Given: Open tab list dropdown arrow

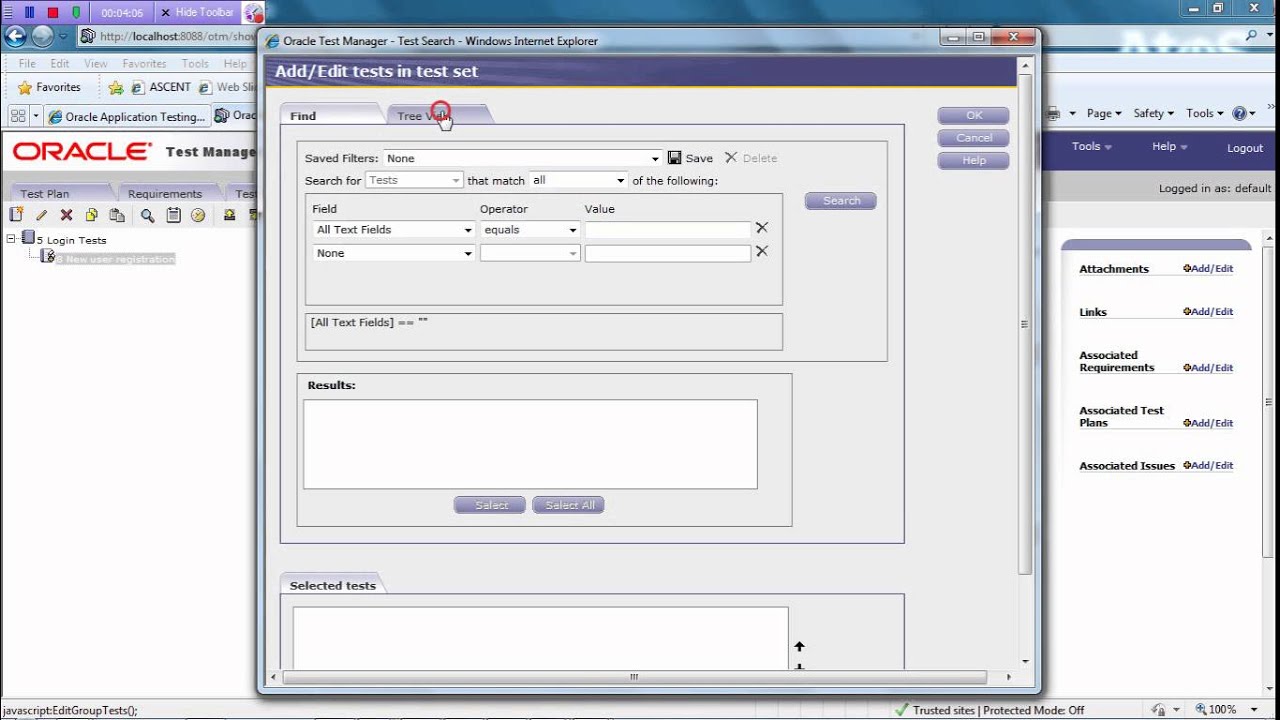Looking at the screenshot, I should 36,116.
